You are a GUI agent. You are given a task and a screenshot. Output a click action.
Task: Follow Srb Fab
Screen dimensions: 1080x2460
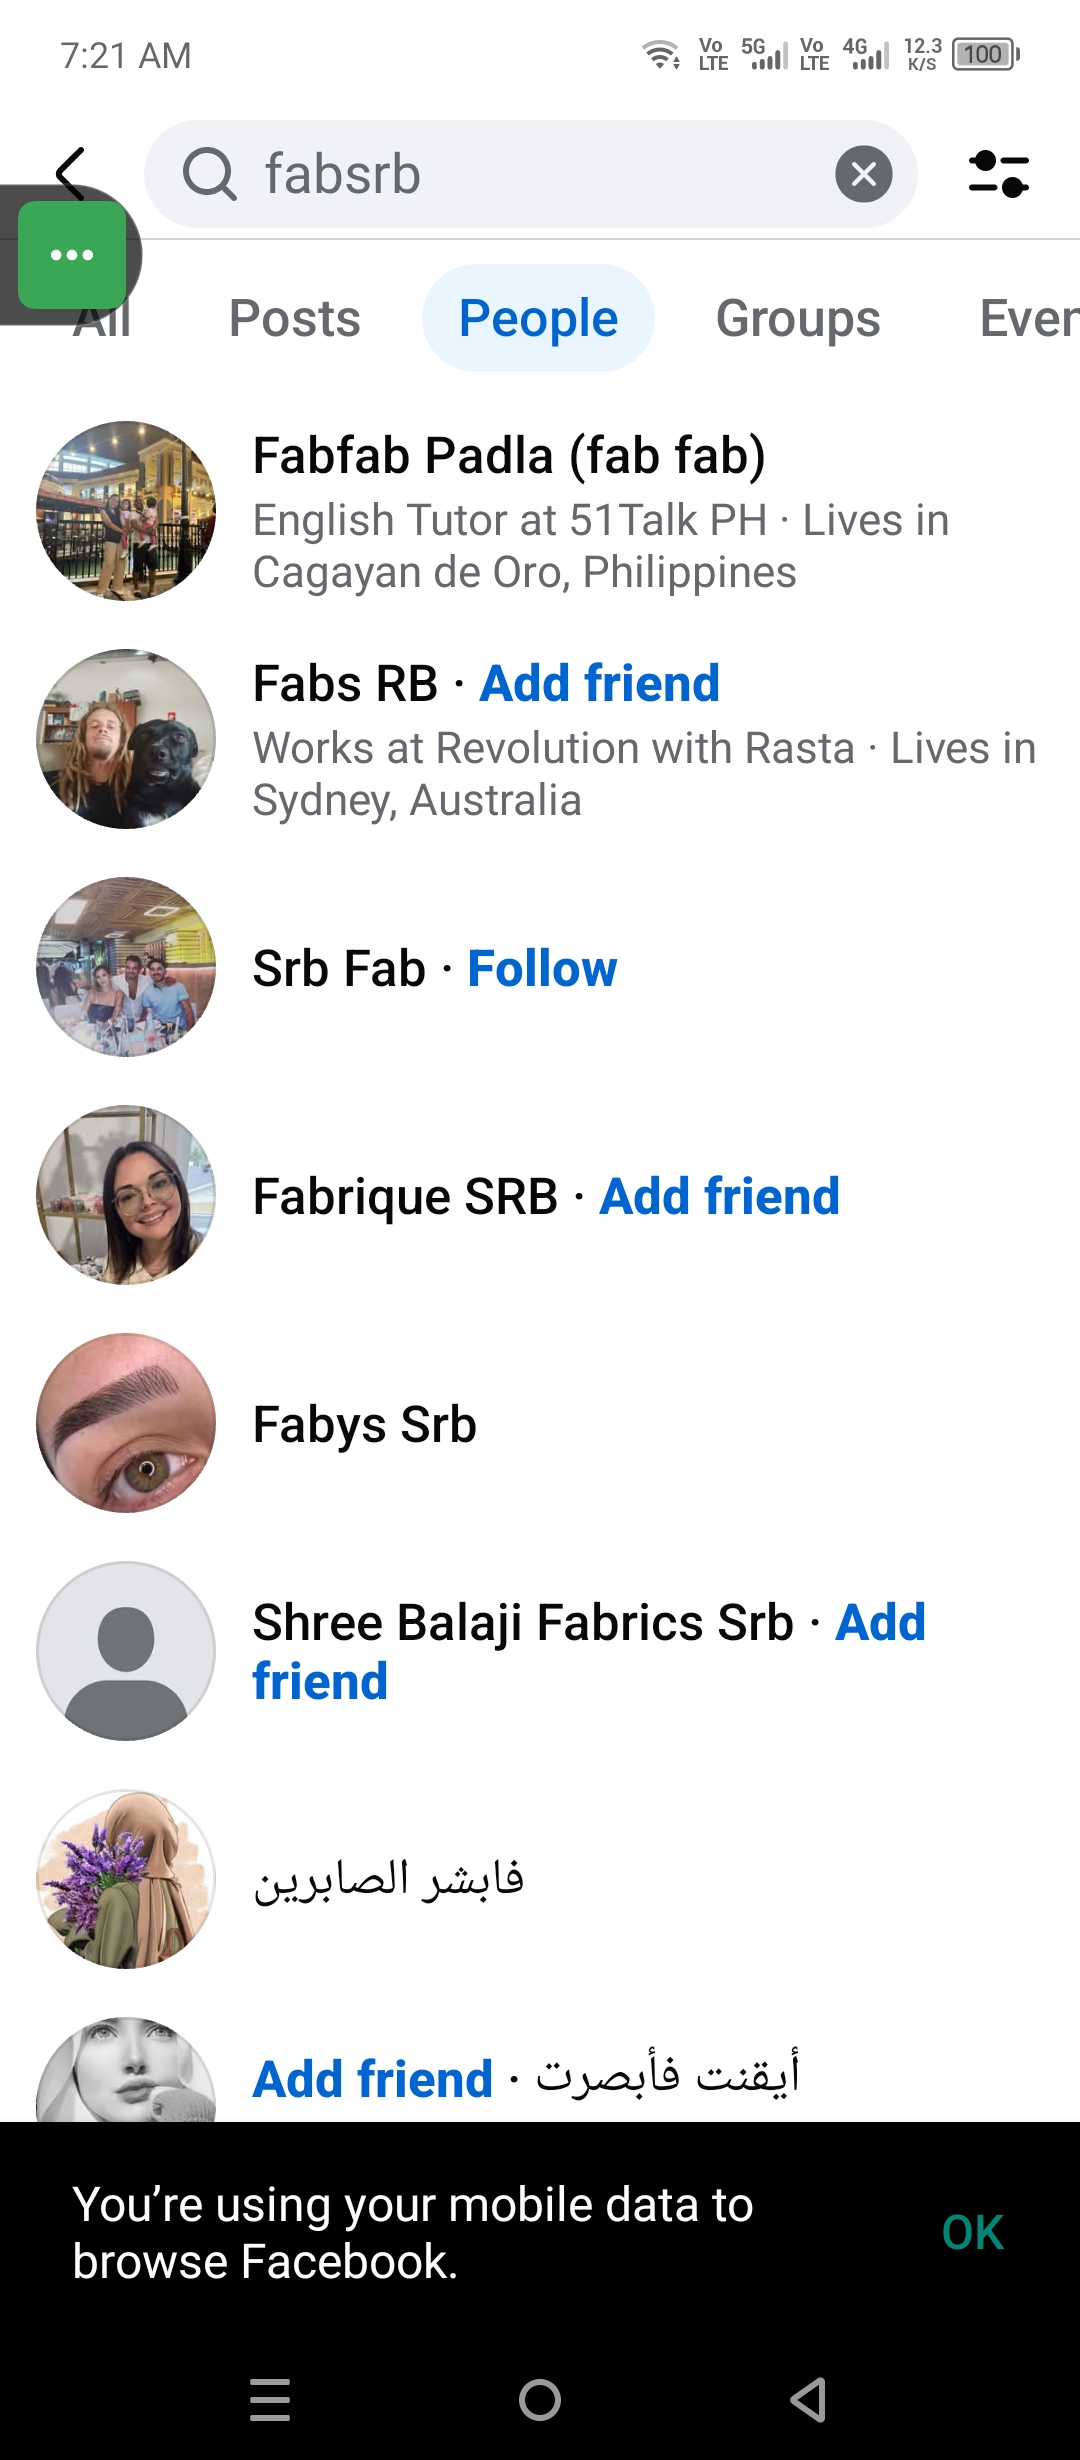click(542, 969)
